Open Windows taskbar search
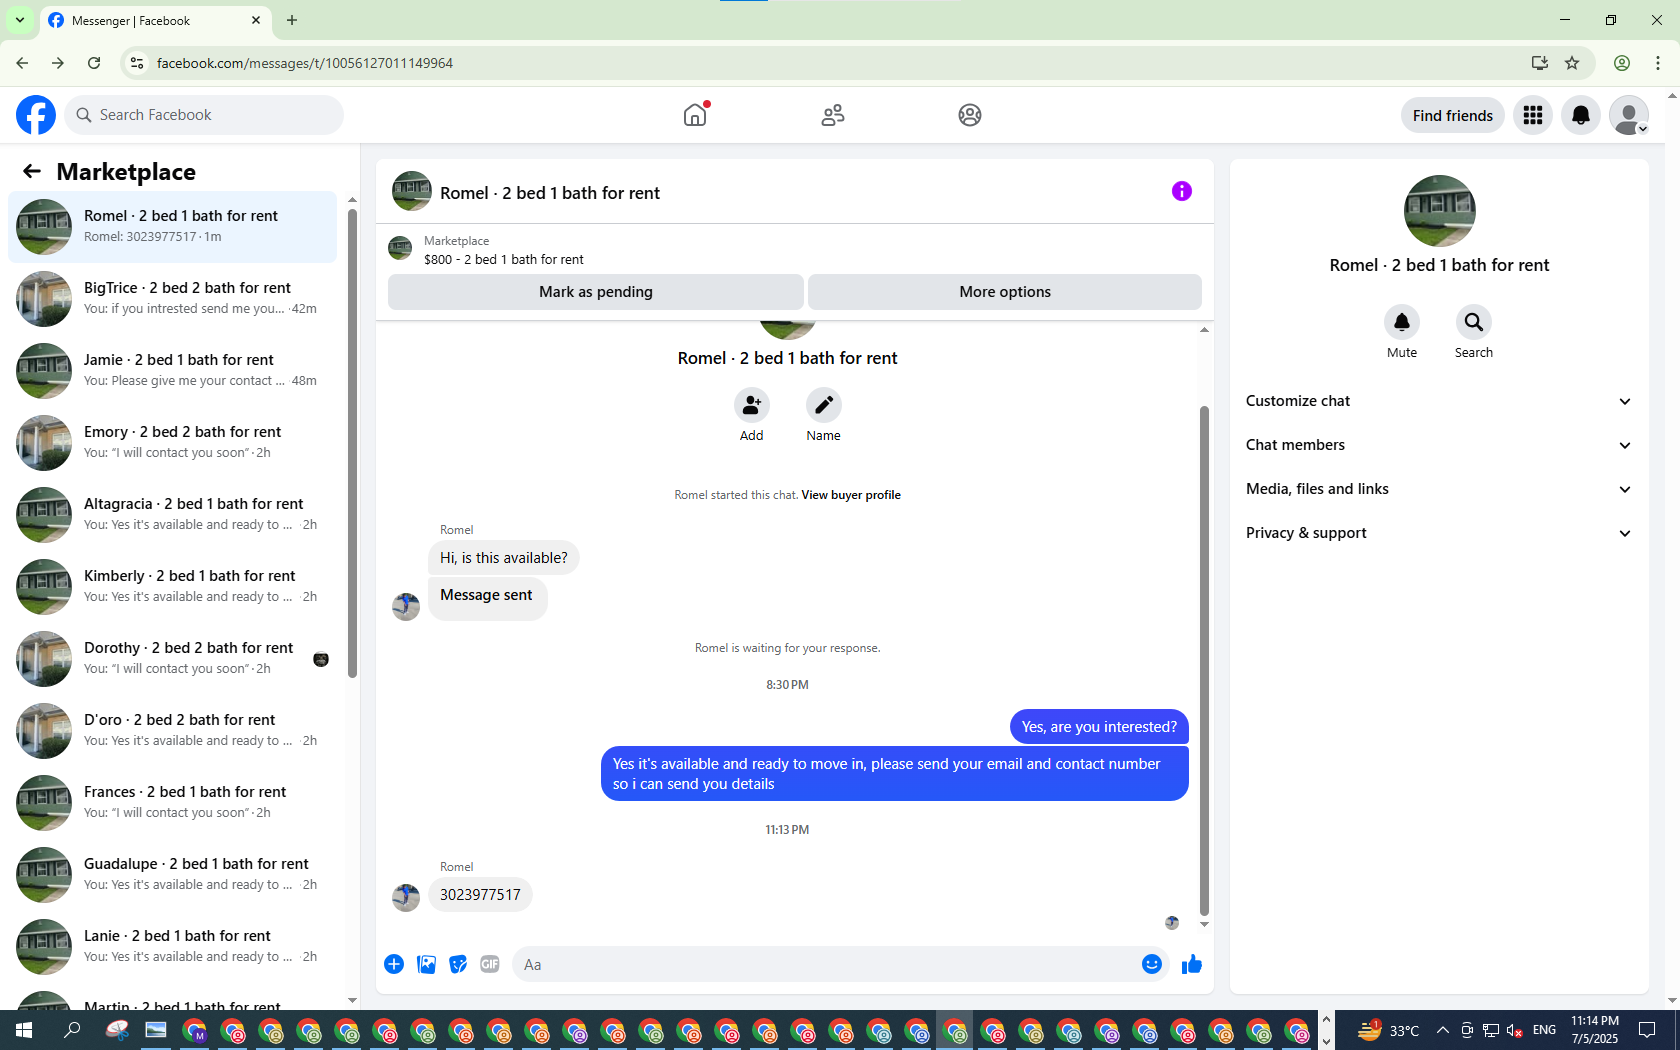 [72, 1030]
